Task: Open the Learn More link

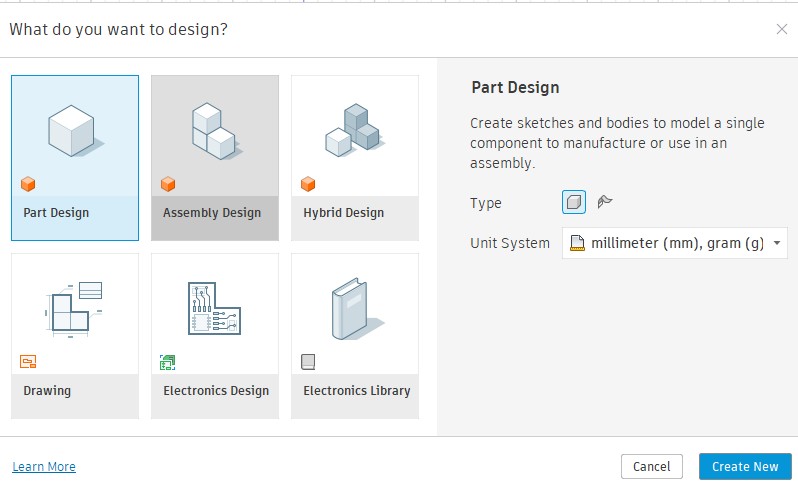Action: tap(44, 467)
